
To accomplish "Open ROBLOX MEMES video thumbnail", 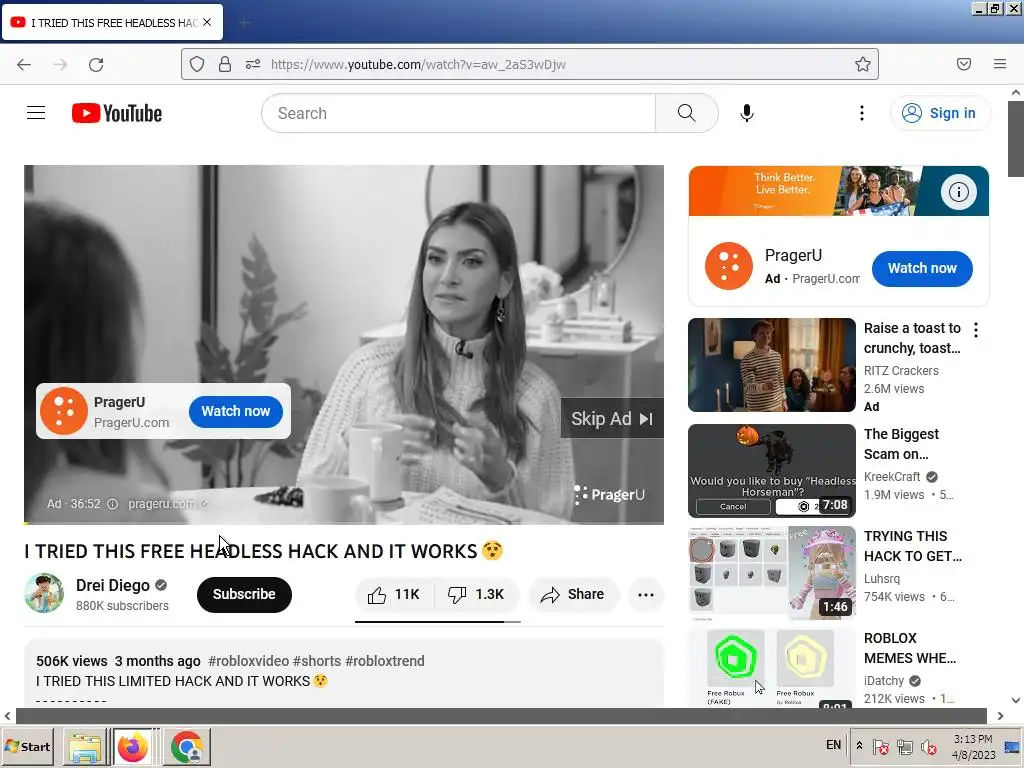I will 771,667.
